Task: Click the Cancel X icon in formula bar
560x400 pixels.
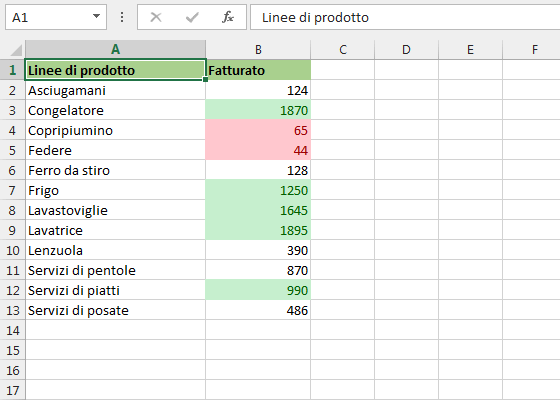Action: click(x=156, y=17)
